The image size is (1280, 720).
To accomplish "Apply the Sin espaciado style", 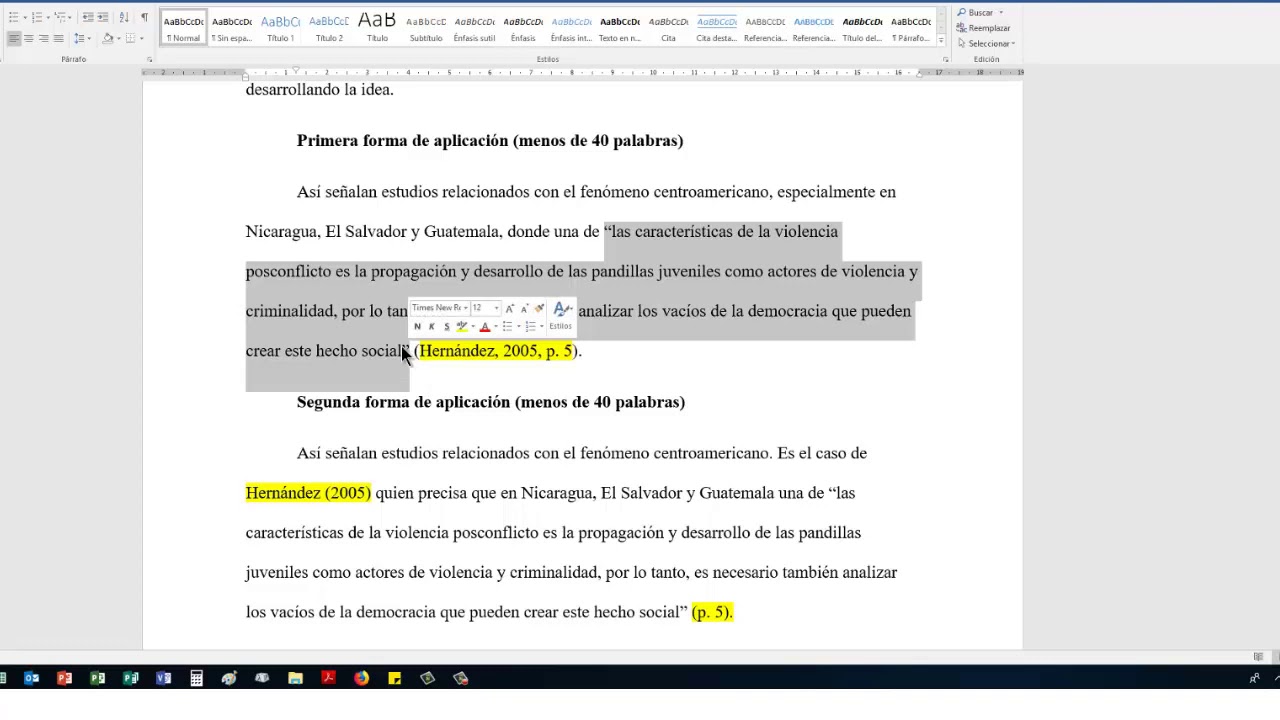I will tap(232, 29).
